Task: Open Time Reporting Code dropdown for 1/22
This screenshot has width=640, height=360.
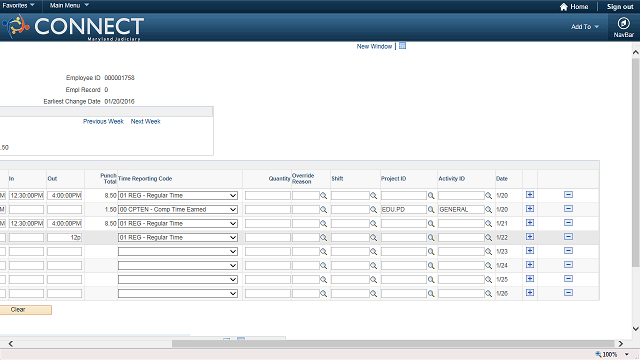Action: pyautogui.click(x=178, y=238)
